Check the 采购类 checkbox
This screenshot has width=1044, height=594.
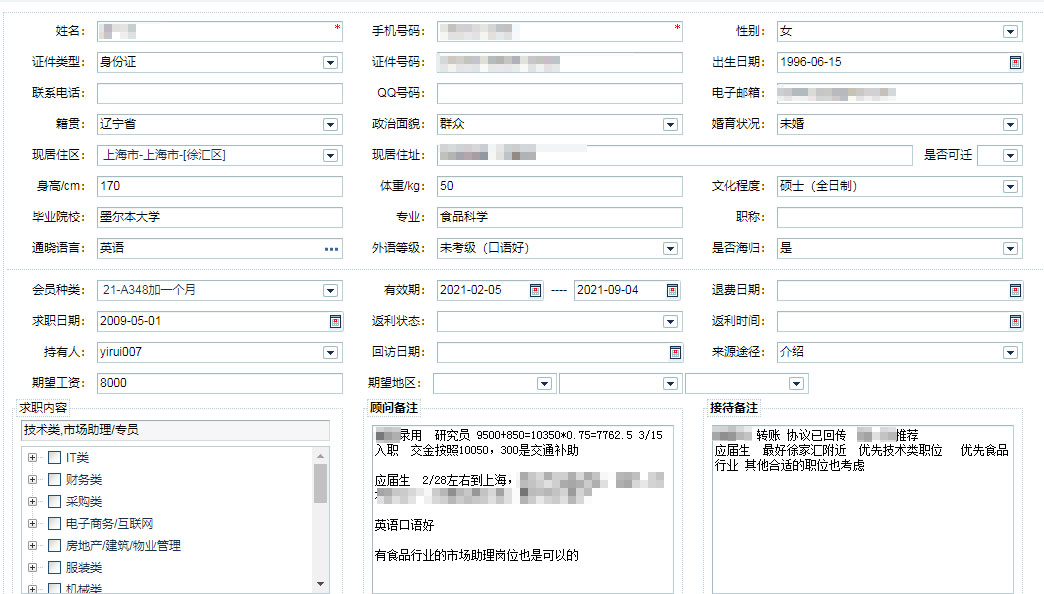click(55, 501)
